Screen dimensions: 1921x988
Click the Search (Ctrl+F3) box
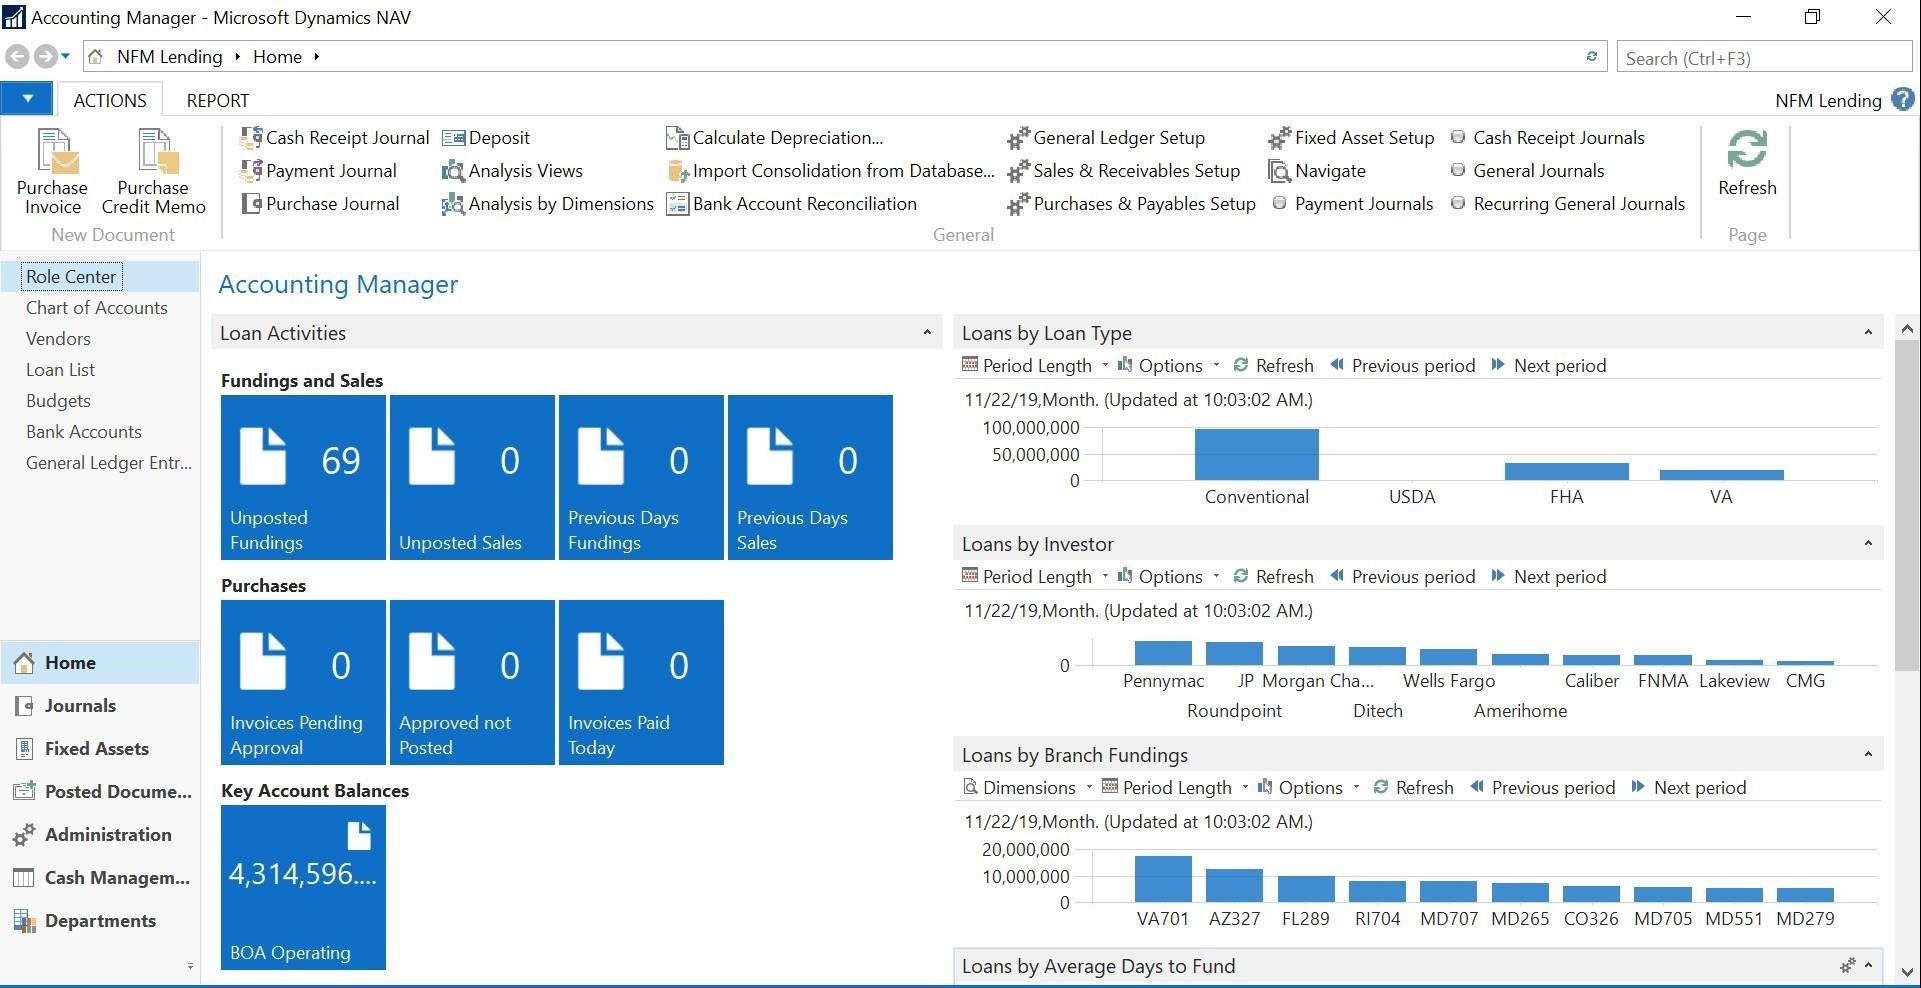point(1765,58)
